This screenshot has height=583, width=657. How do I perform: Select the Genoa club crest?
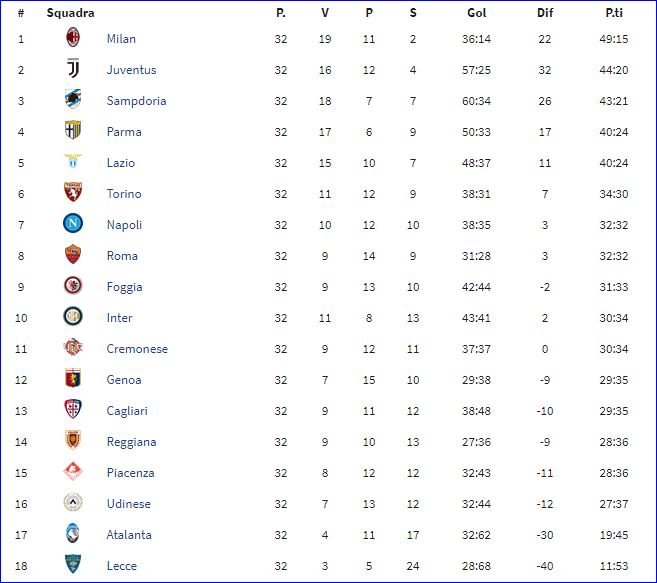(x=73, y=378)
